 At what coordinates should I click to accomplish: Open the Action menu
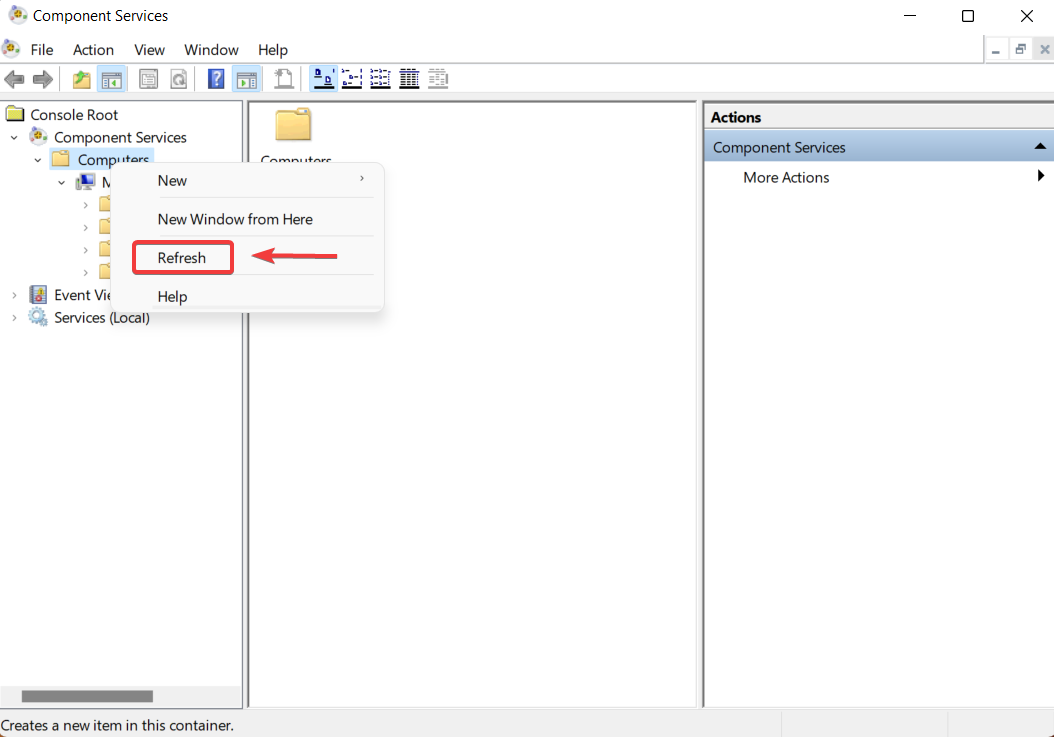pyautogui.click(x=93, y=50)
